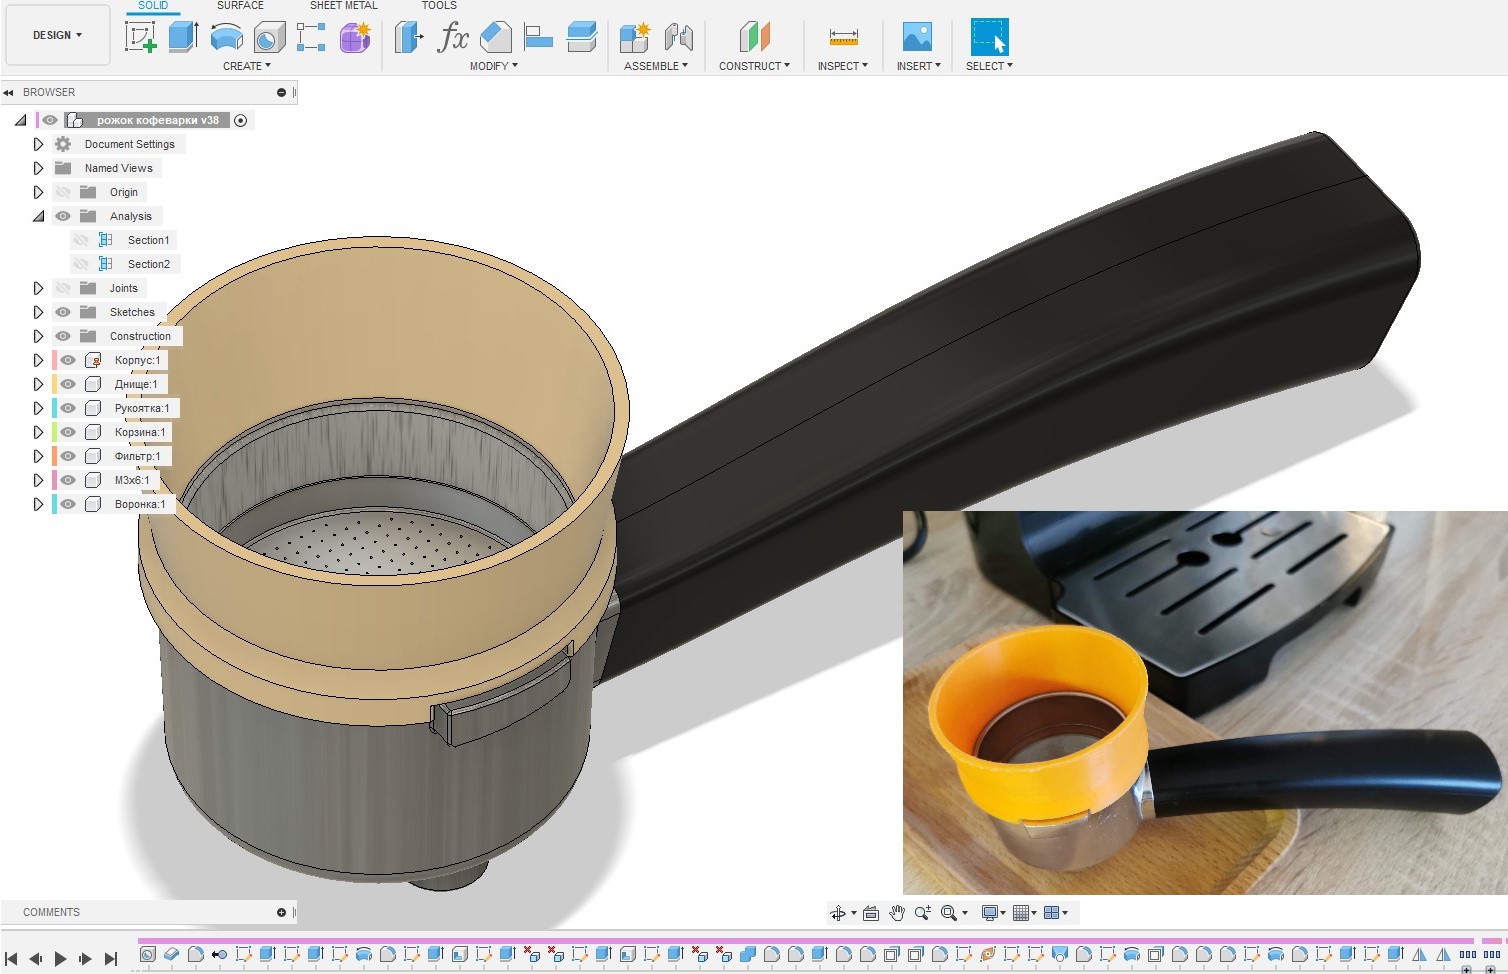Switch to the SHEET METAL tab
The height and width of the screenshot is (974, 1508).
[344, 5]
